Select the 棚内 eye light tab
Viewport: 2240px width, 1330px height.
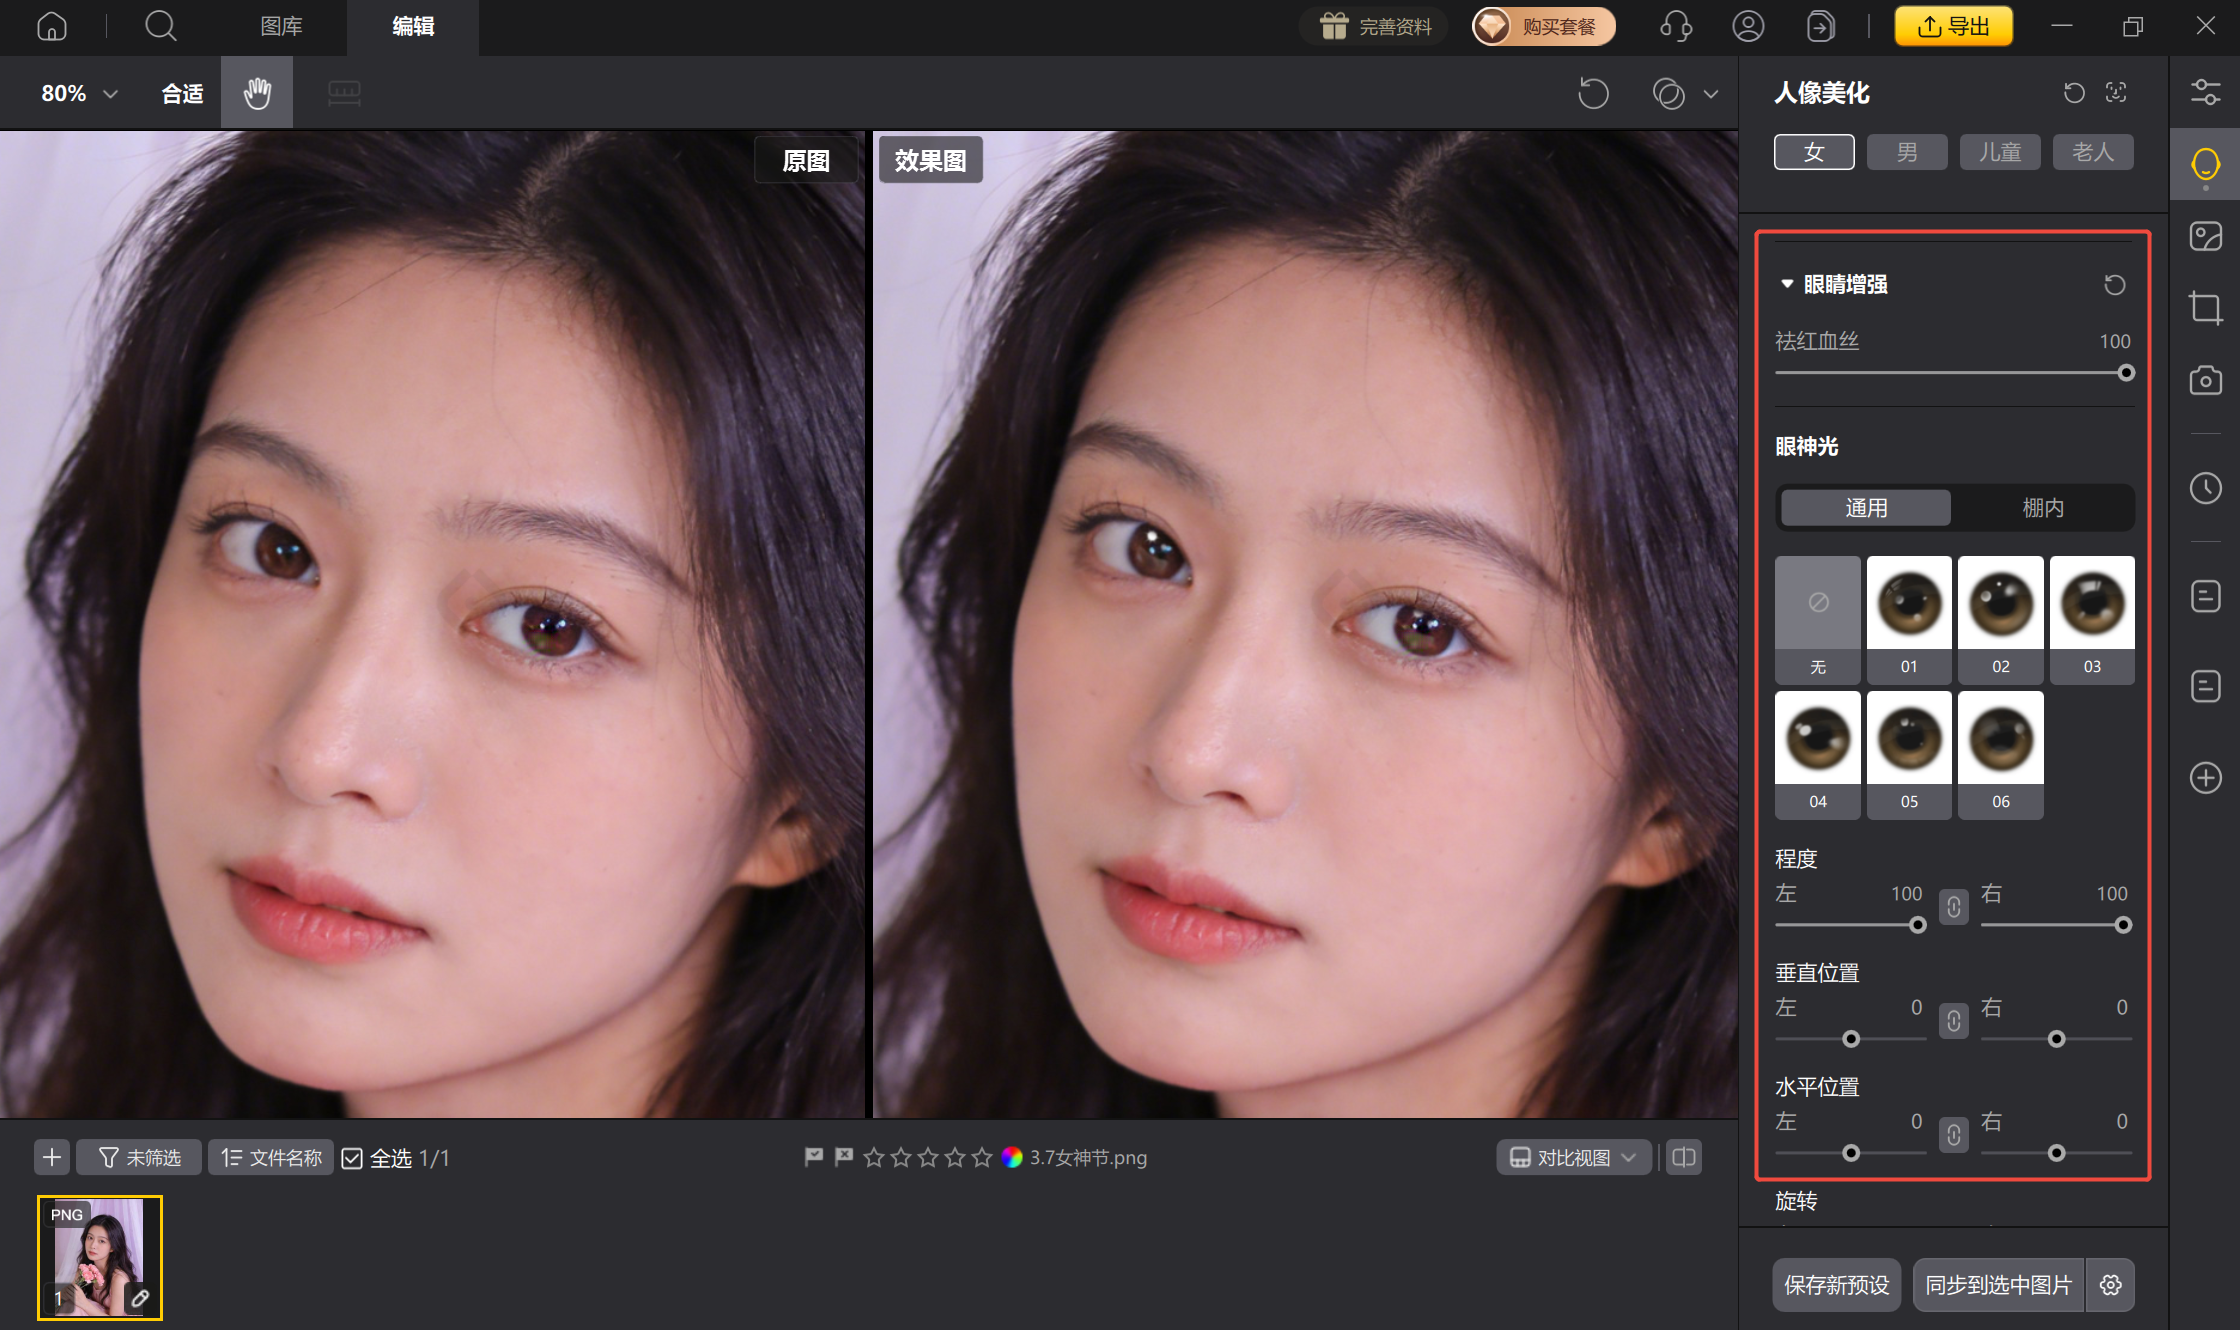tap(2042, 508)
